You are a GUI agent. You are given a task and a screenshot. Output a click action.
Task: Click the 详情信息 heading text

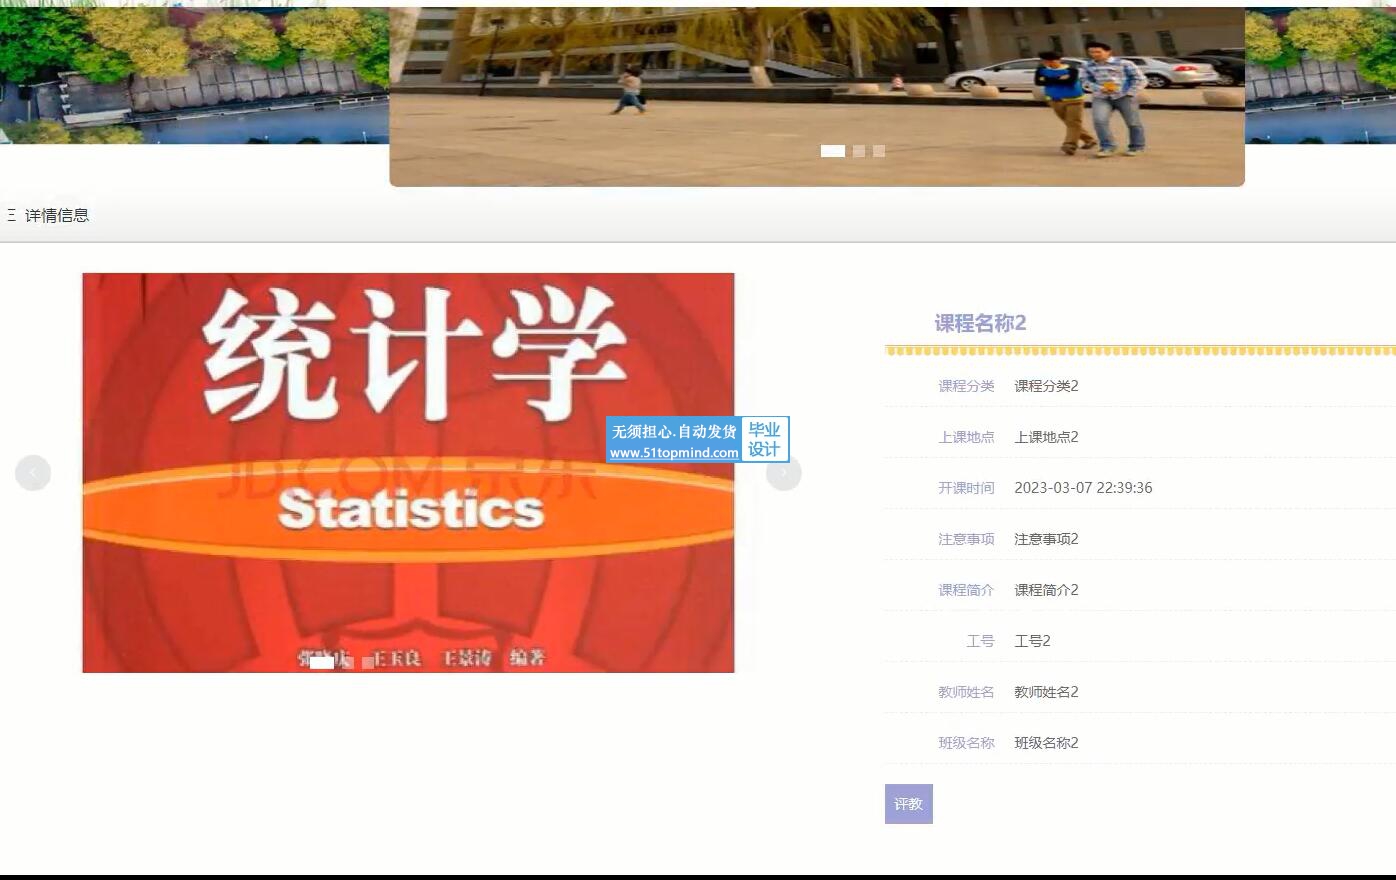tap(57, 215)
